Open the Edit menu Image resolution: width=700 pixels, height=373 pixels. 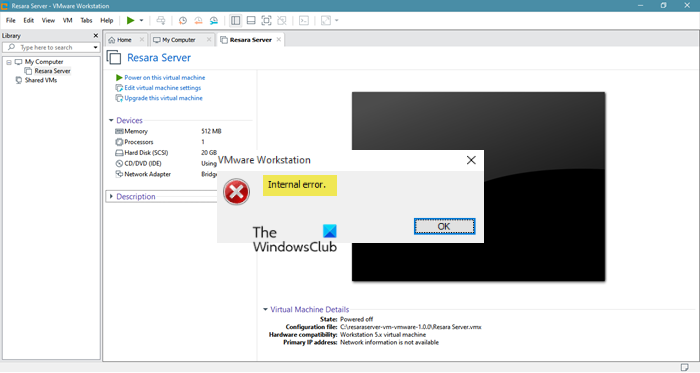[x=29, y=21]
